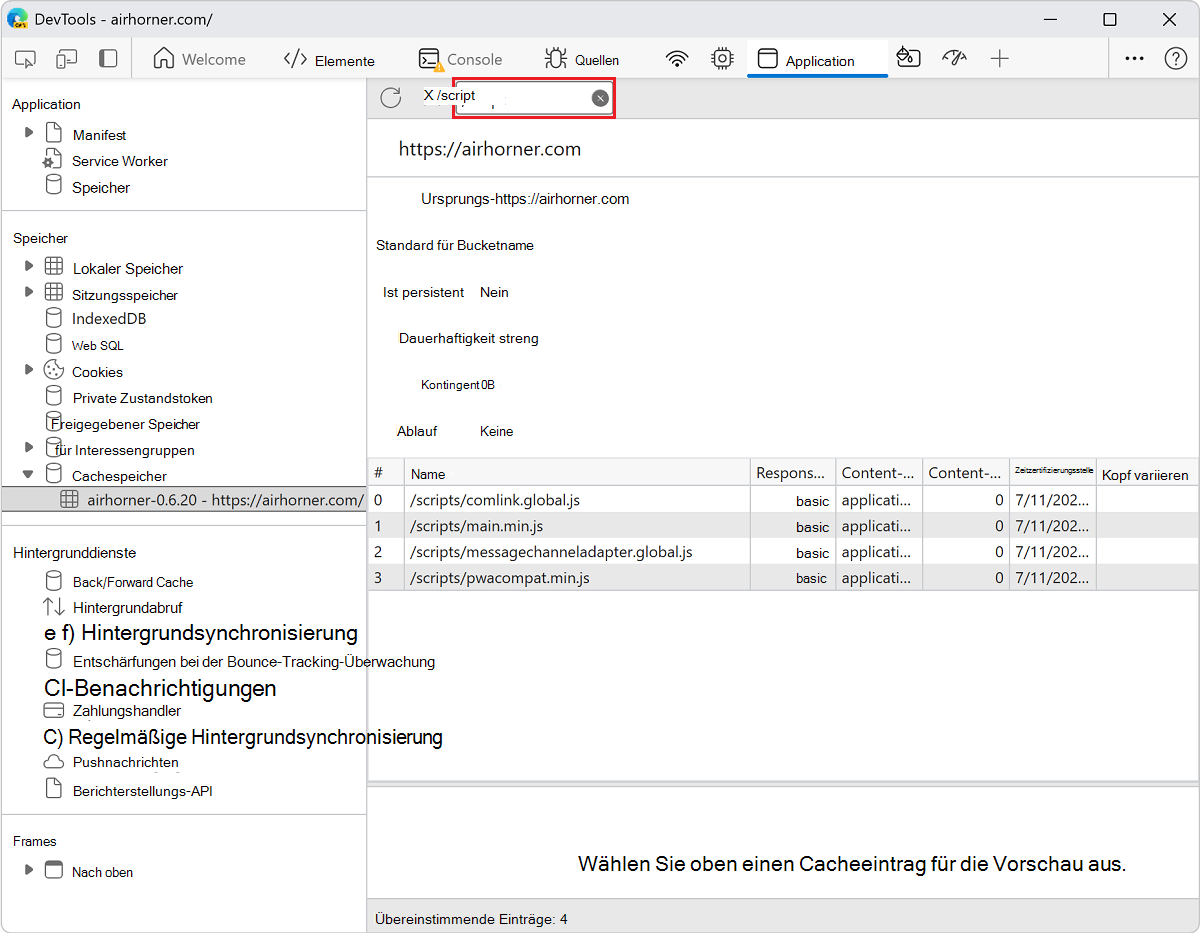Open Manifest in the sidebar

click(99, 135)
